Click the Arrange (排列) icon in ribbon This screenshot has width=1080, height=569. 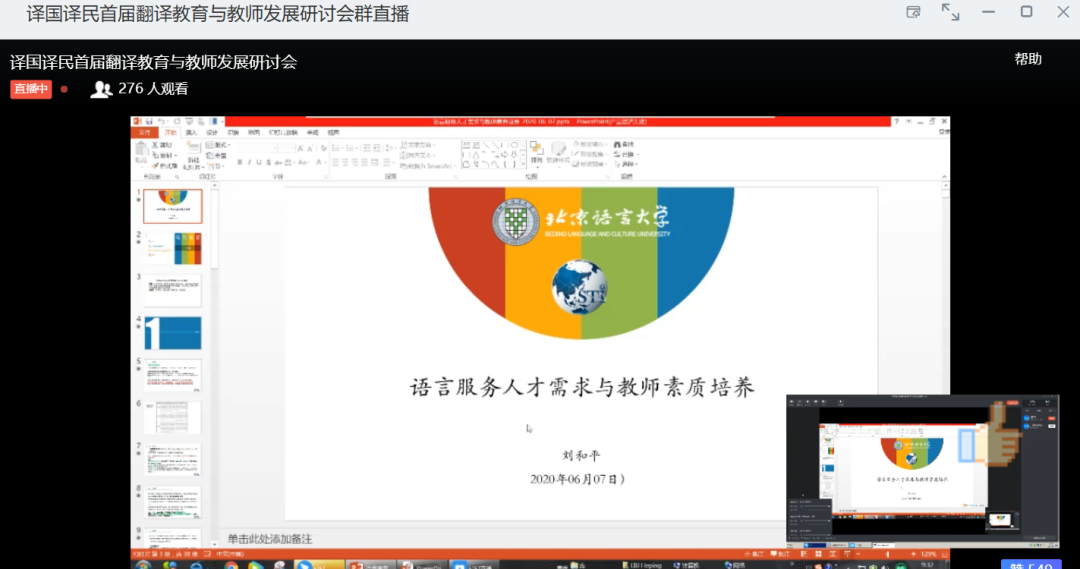pos(536,151)
